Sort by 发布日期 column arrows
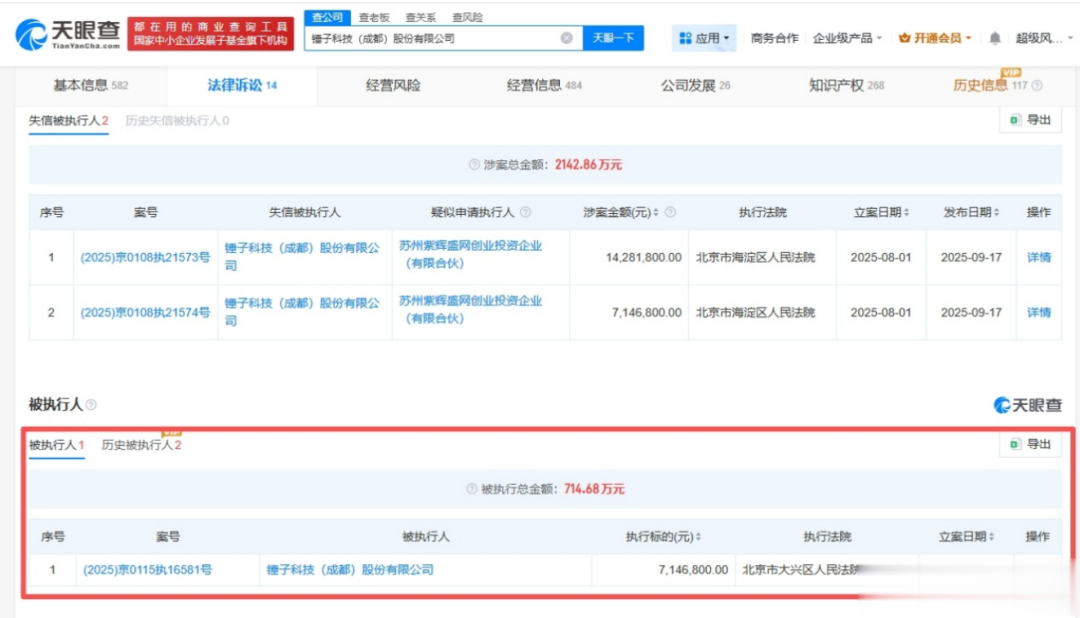Image resolution: width=1080 pixels, height=618 pixels. 996,212
